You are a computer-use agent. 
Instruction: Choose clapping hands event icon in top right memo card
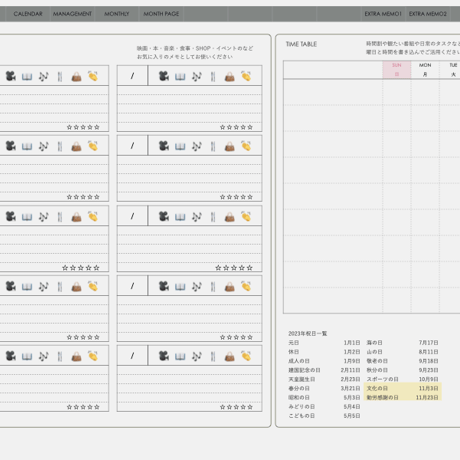[x=246, y=76]
